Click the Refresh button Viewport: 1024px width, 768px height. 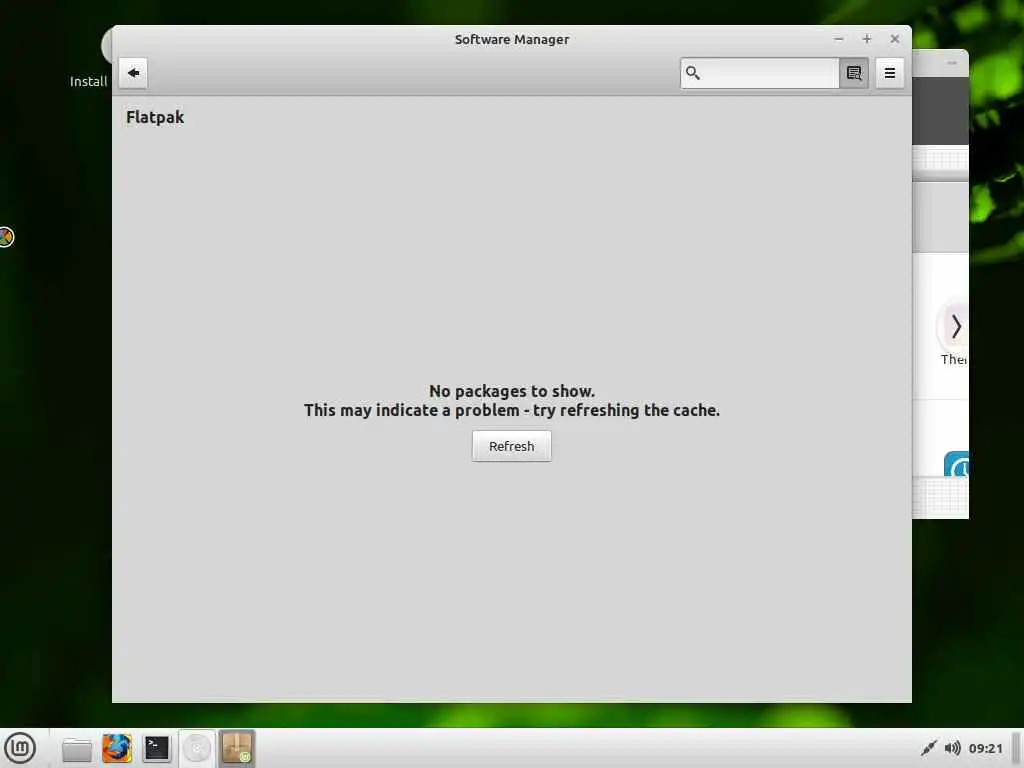511,446
